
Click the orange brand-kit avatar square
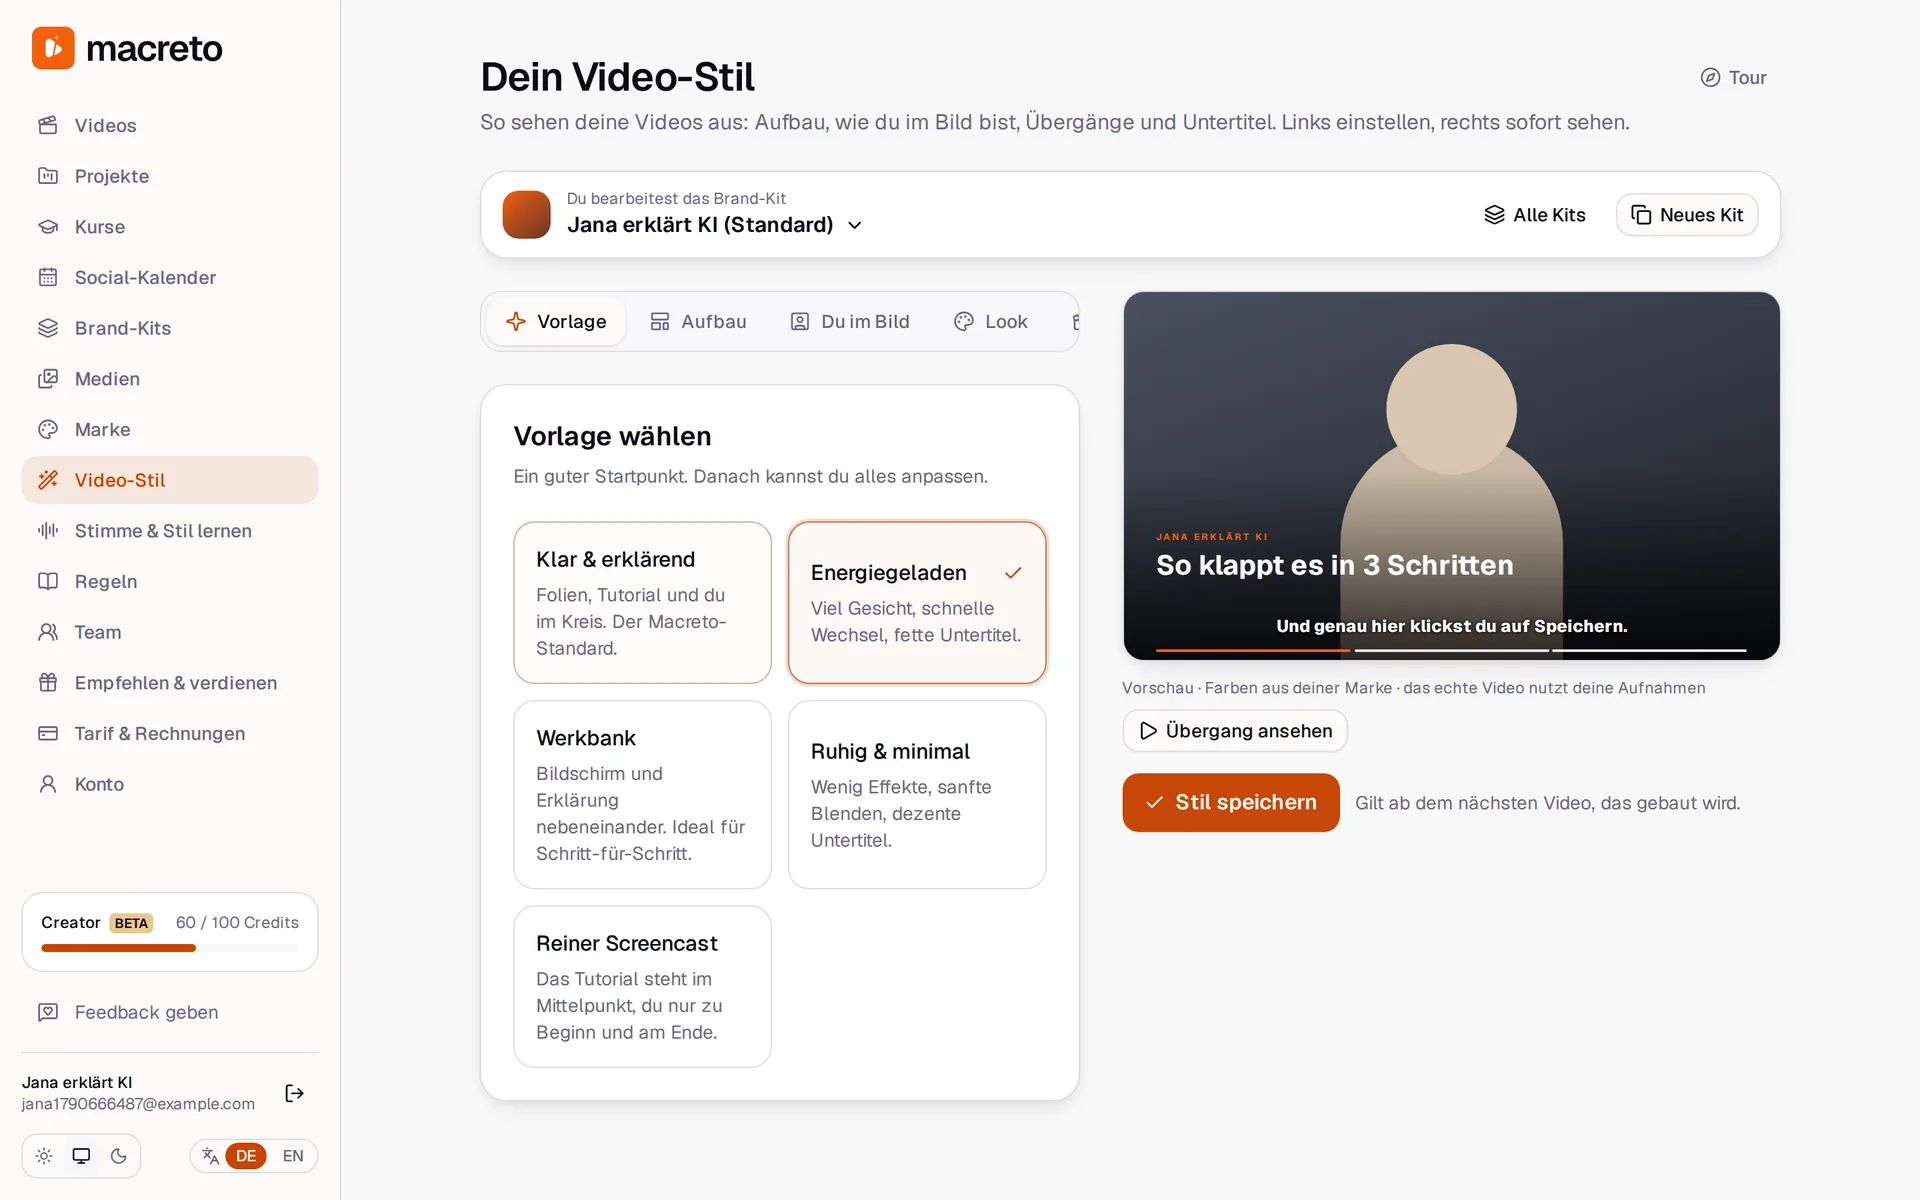pos(527,215)
